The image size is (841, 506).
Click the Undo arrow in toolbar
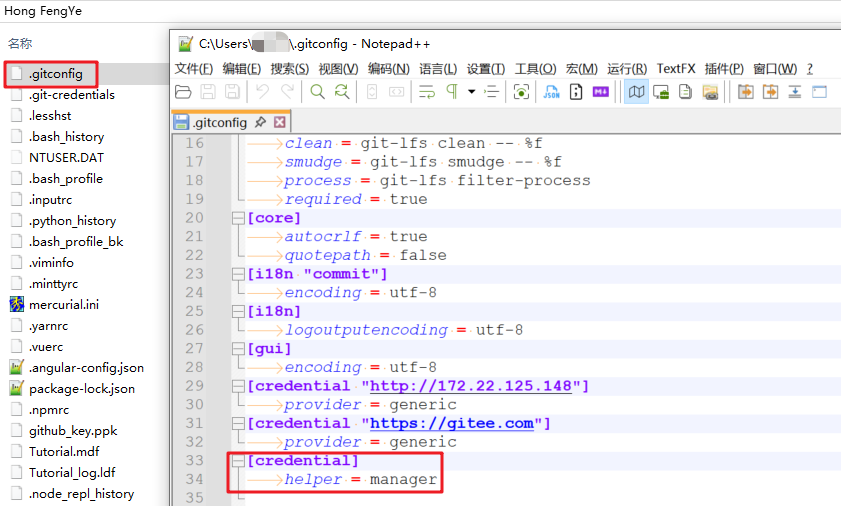pos(262,92)
